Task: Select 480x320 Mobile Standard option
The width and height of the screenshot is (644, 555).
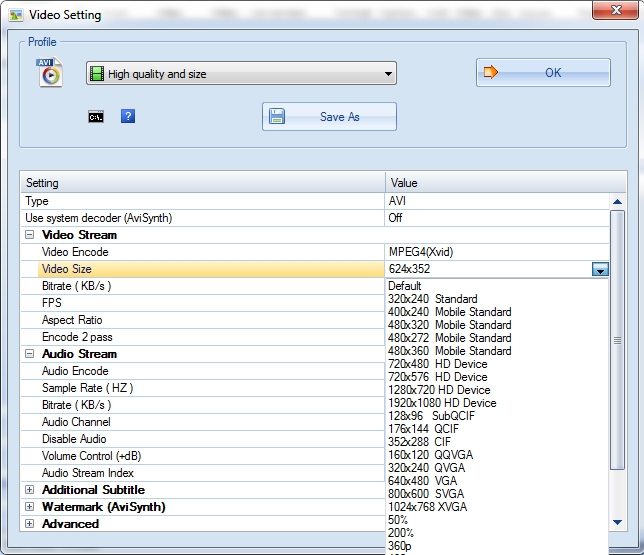Action: [497, 325]
